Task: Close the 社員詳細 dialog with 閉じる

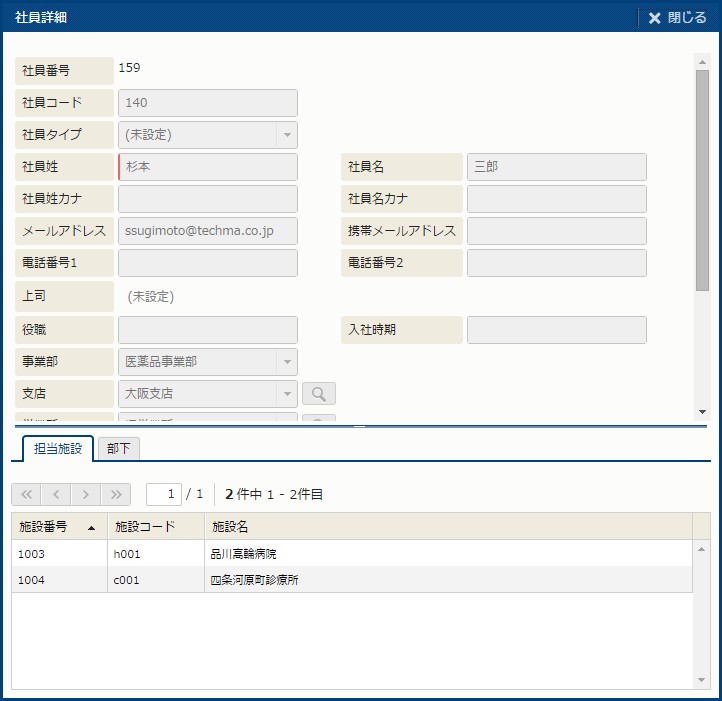Action: coord(677,18)
